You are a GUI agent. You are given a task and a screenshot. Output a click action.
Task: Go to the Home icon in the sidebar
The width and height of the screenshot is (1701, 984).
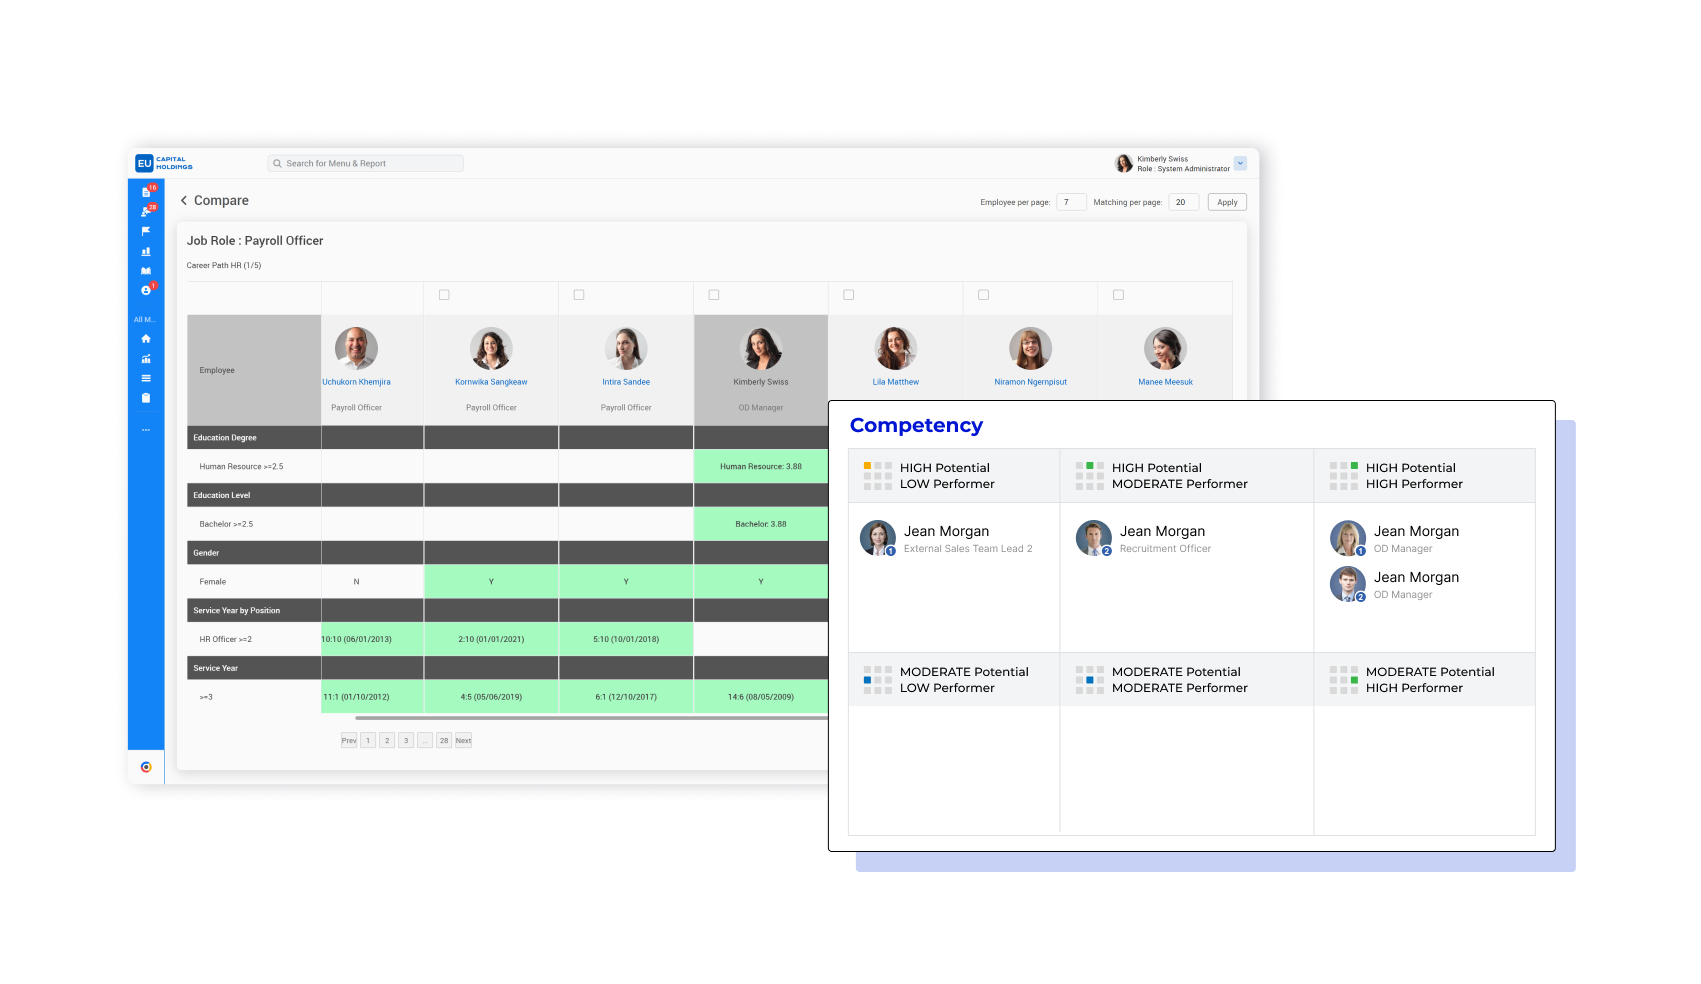146,339
